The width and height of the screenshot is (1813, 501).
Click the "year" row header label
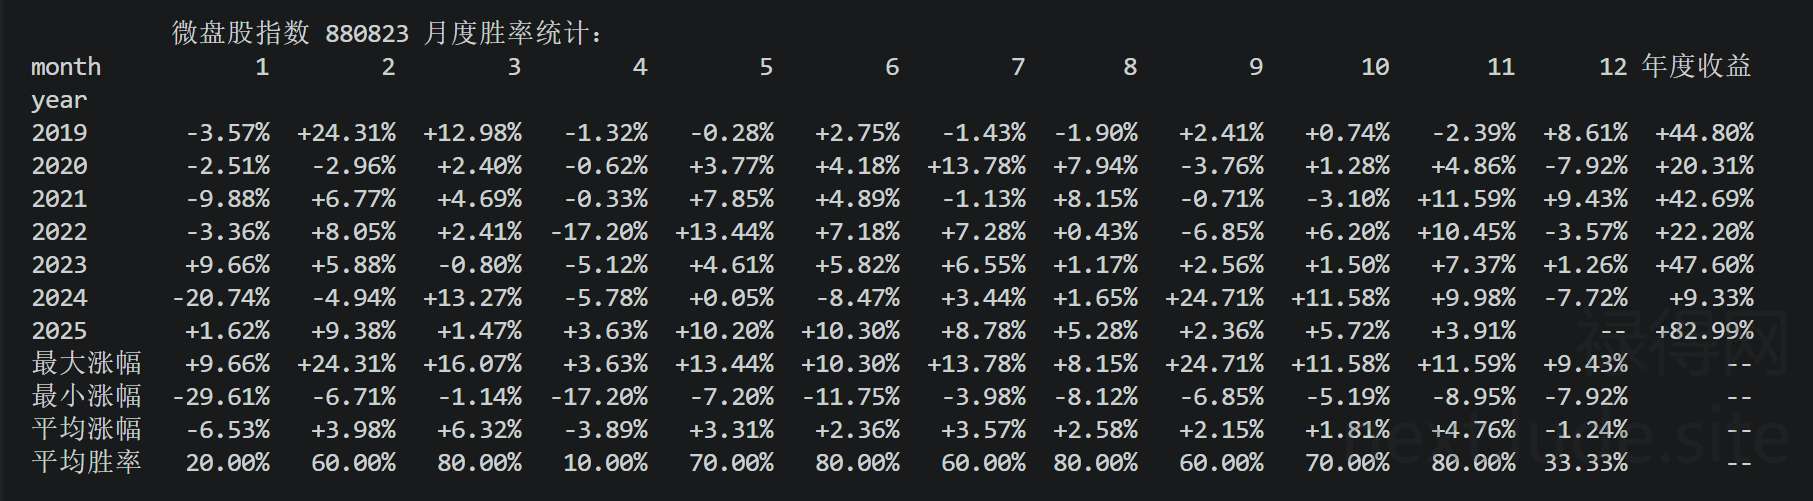[x=59, y=100]
